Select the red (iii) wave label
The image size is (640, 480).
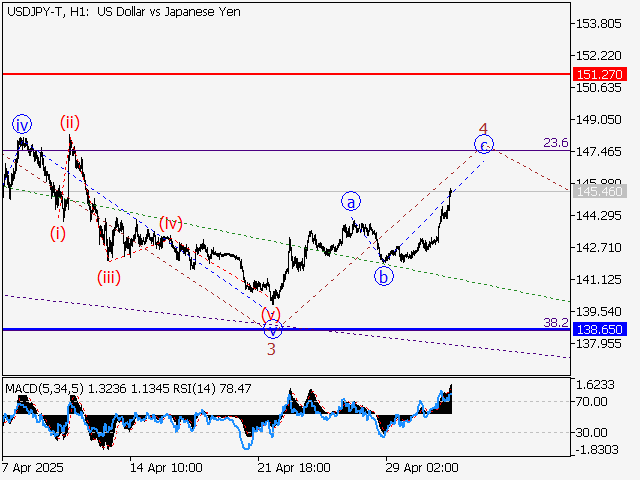point(109,278)
